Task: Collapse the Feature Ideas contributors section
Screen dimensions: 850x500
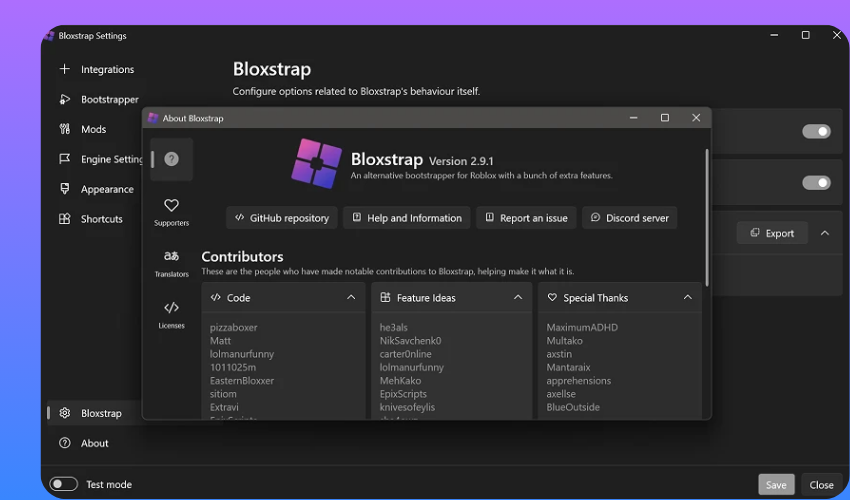Action: (x=518, y=297)
